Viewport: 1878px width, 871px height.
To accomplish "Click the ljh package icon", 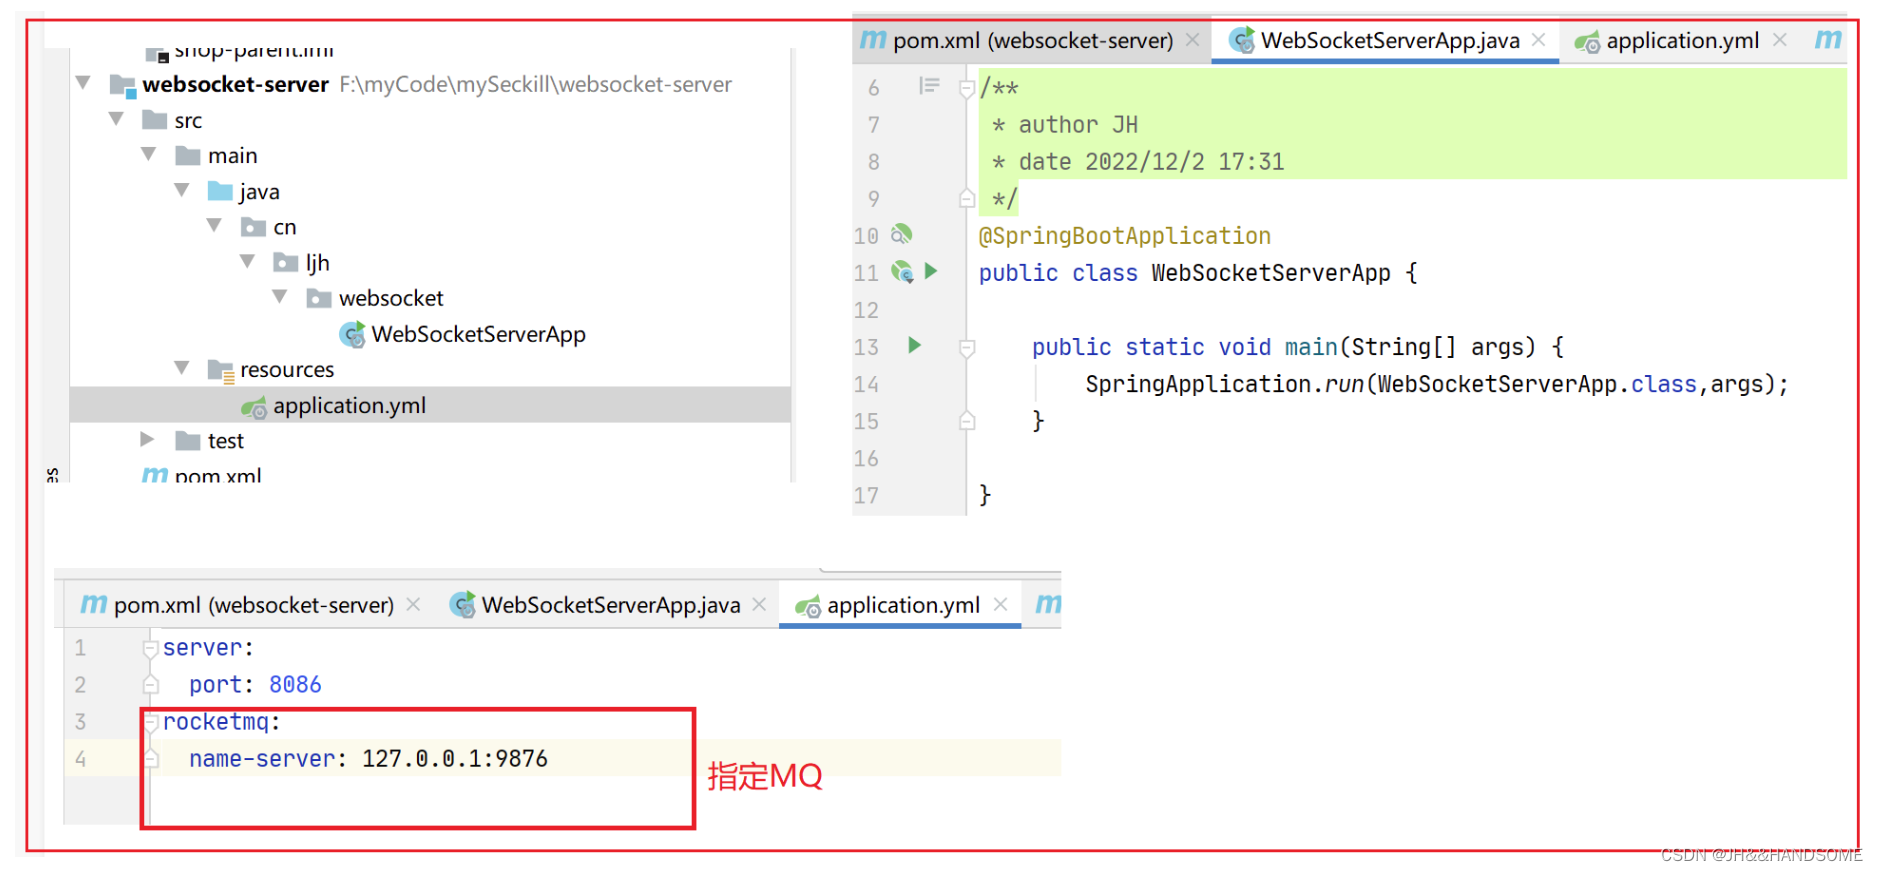I will coord(286,262).
